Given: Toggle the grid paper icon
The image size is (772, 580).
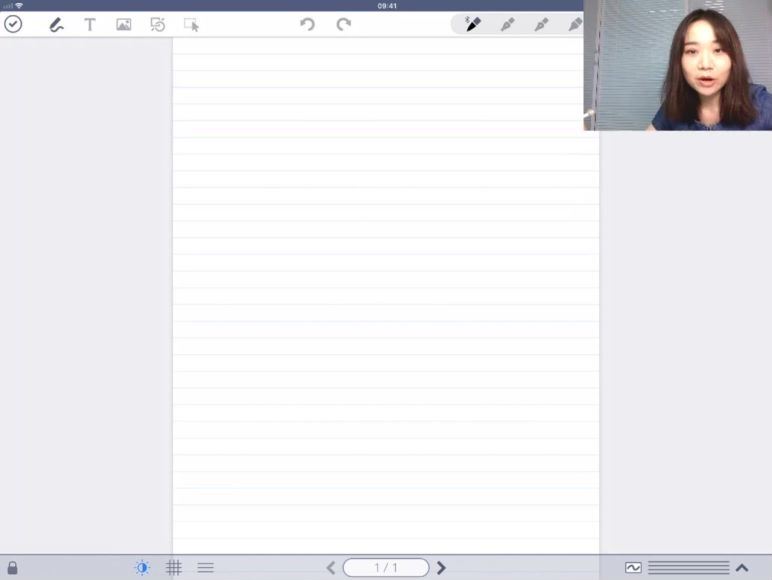Looking at the screenshot, I should click(174, 568).
